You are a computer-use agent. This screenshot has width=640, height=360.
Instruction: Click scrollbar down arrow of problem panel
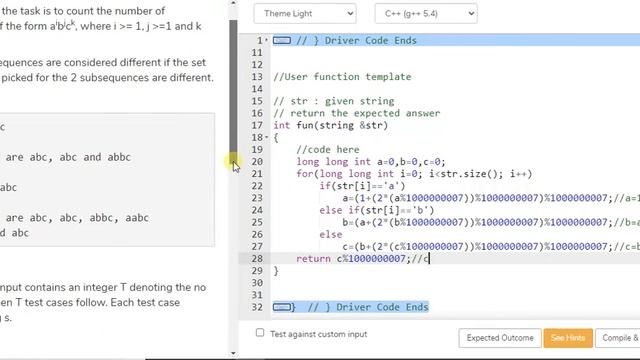pyautogui.click(x=233, y=353)
